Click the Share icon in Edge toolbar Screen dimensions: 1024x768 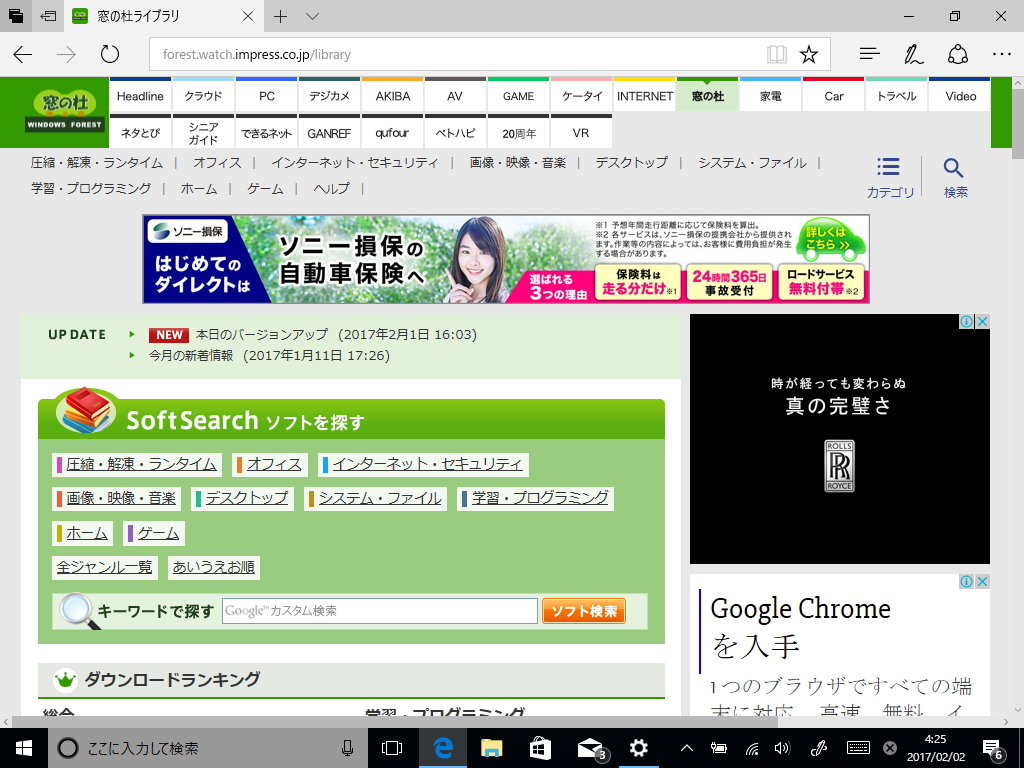pyautogui.click(x=958, y=55)
